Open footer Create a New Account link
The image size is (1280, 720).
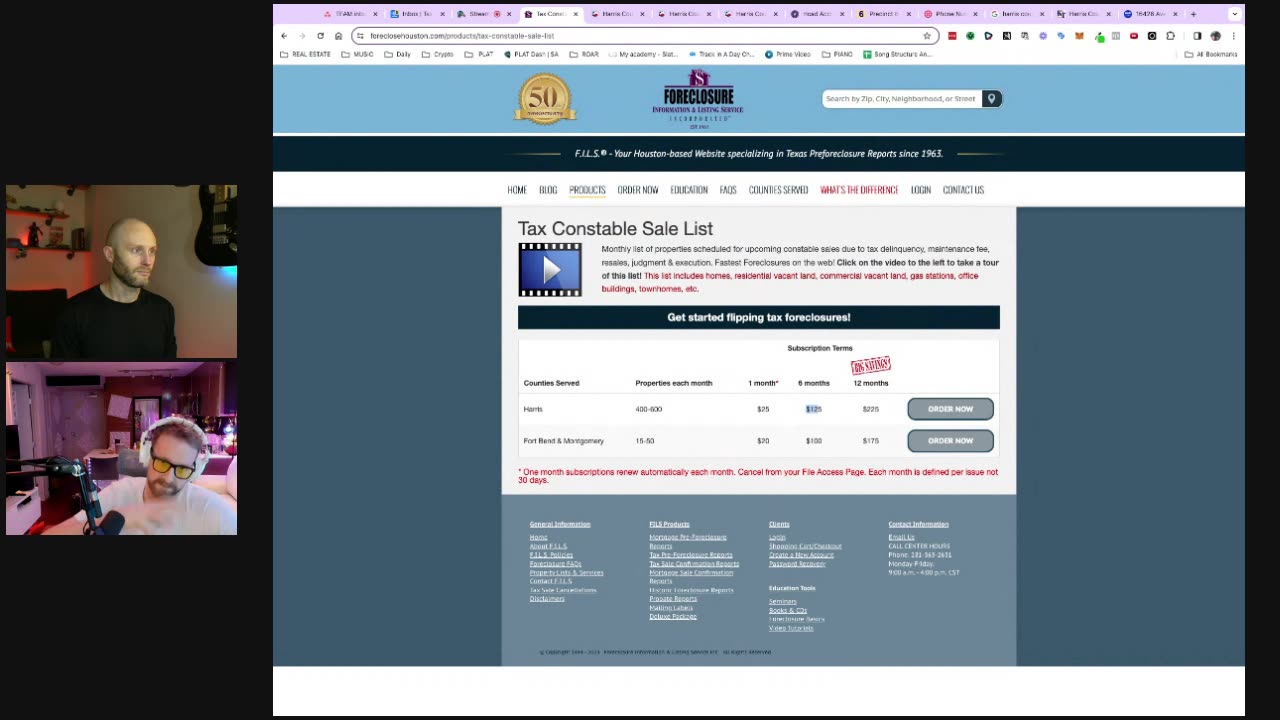(x=801, y=555)
